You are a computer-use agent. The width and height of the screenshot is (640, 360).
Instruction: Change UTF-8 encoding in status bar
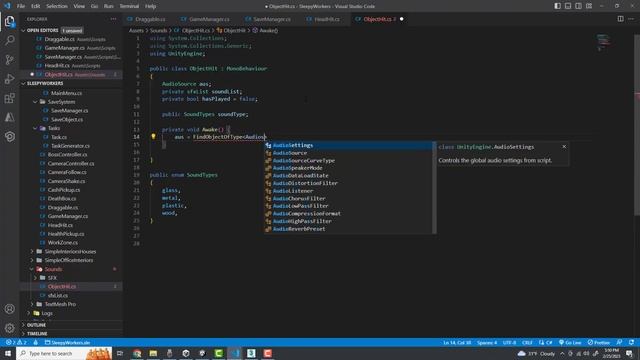509,342
